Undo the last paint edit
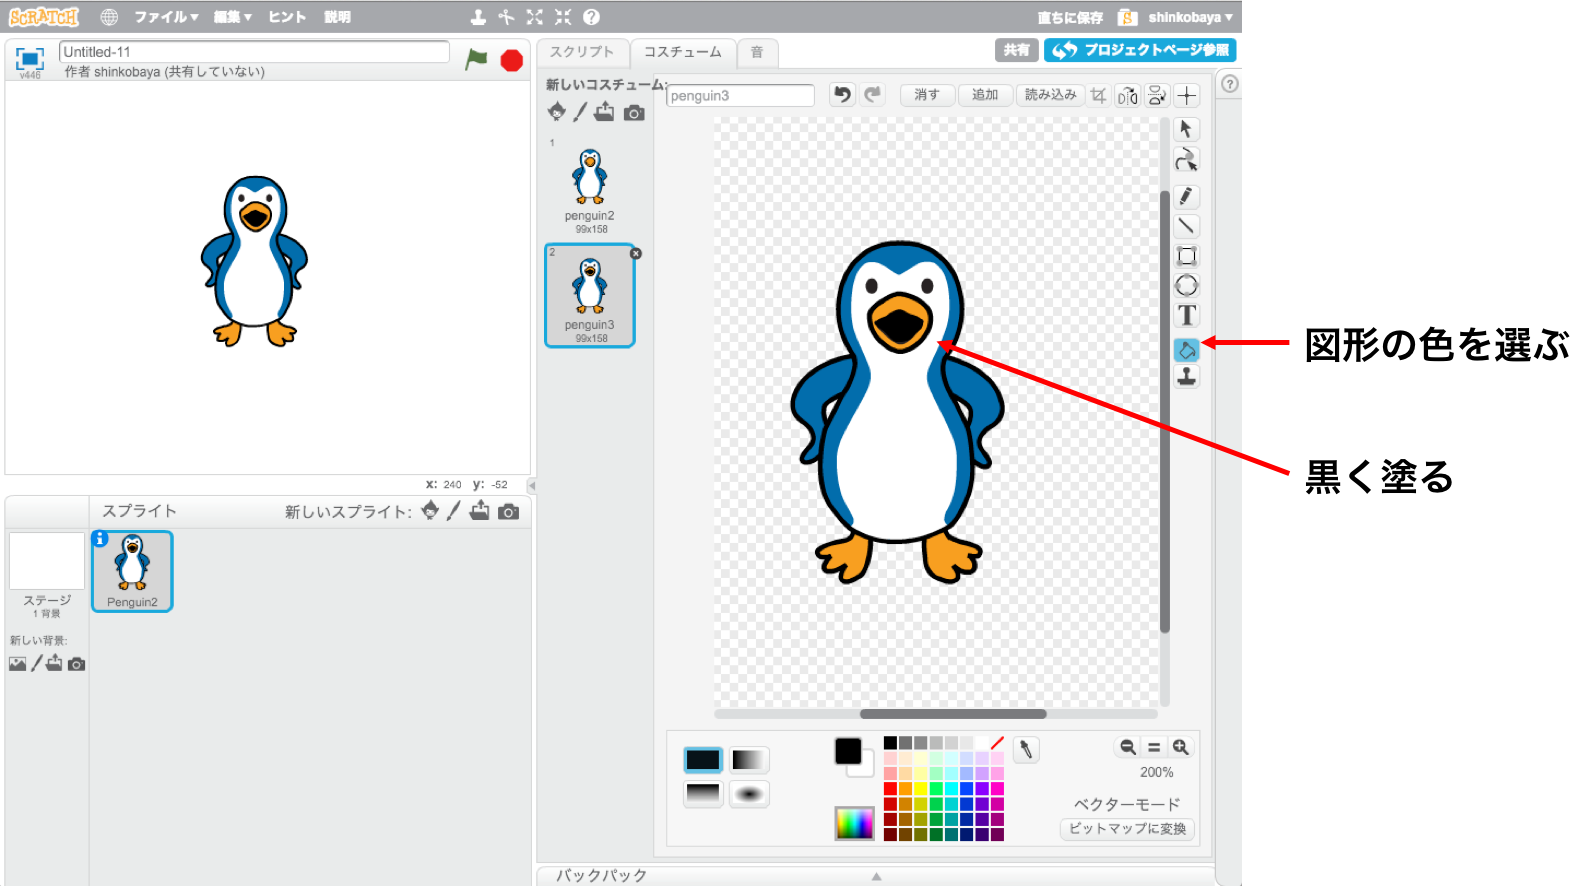The width and height of the screenshot is (1593, 886). pyautogui.click(x=843, y=94)
